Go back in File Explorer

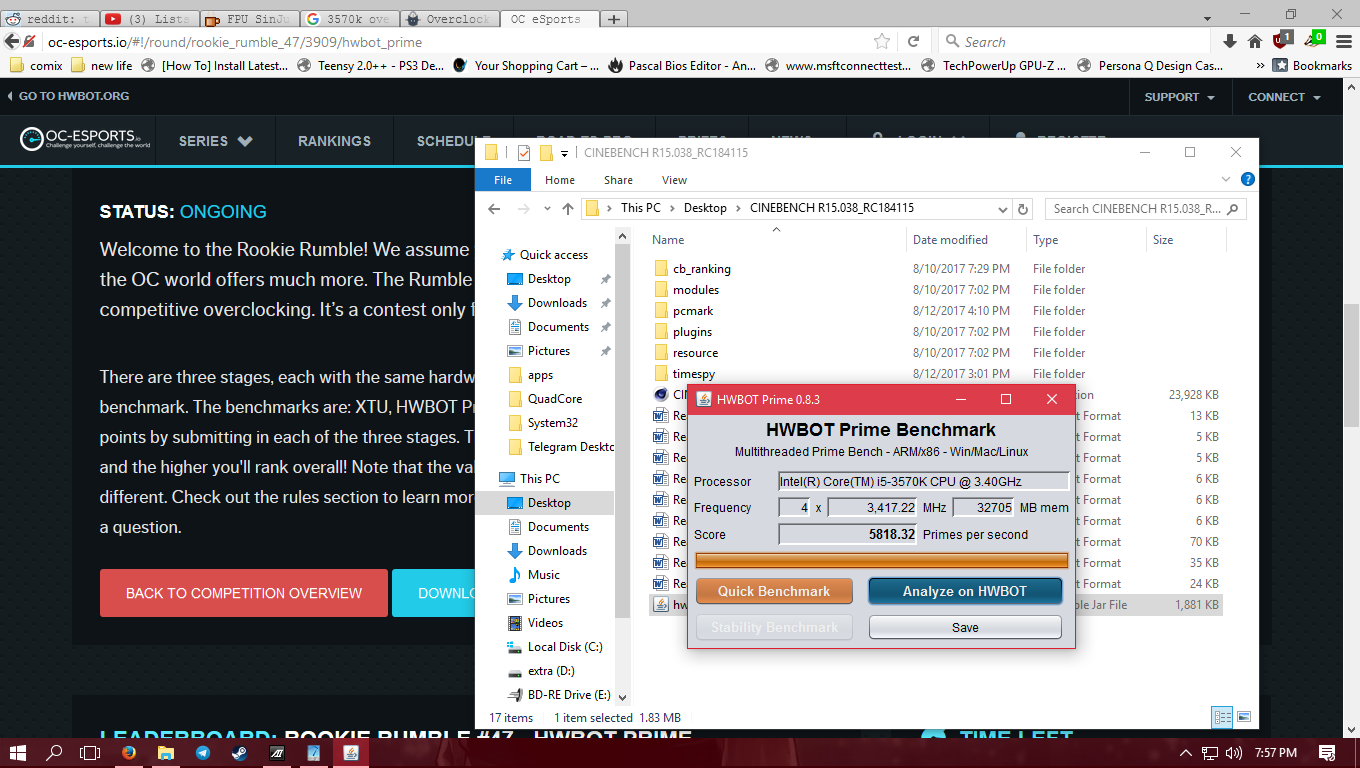(x=493, y=208)
